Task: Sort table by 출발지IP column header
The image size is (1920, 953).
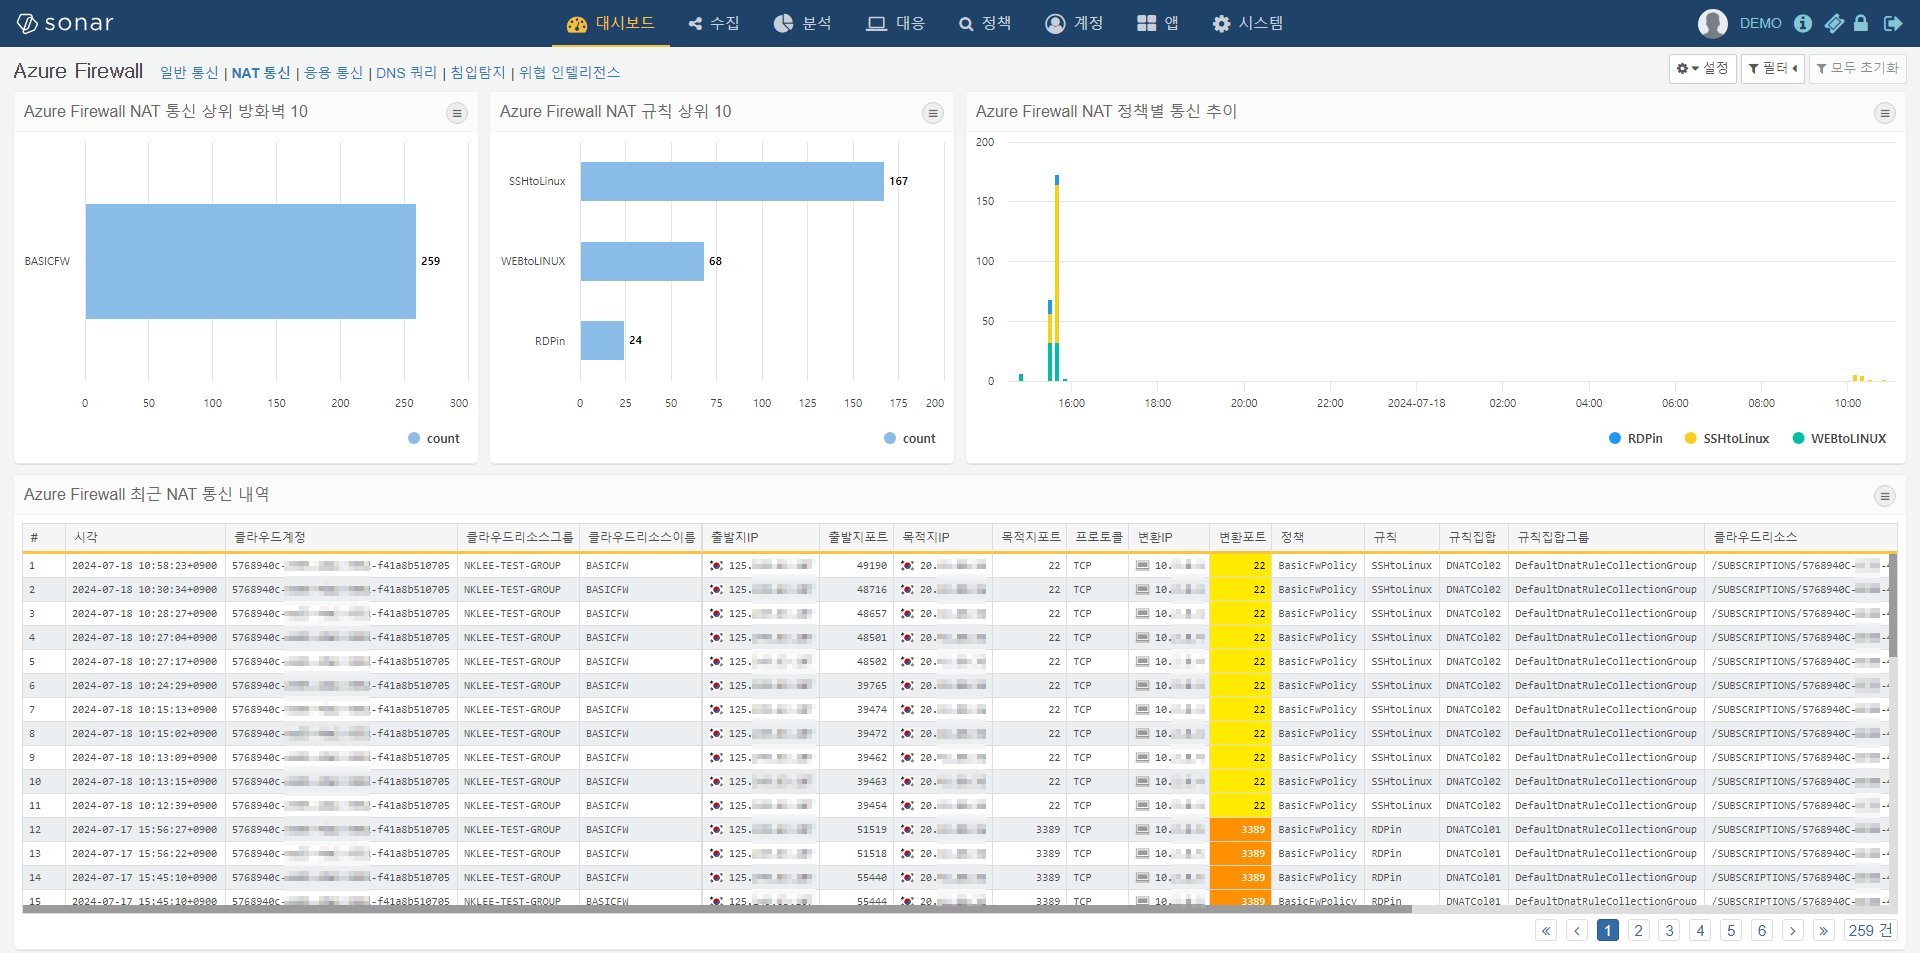Action: tap(761, 537)
